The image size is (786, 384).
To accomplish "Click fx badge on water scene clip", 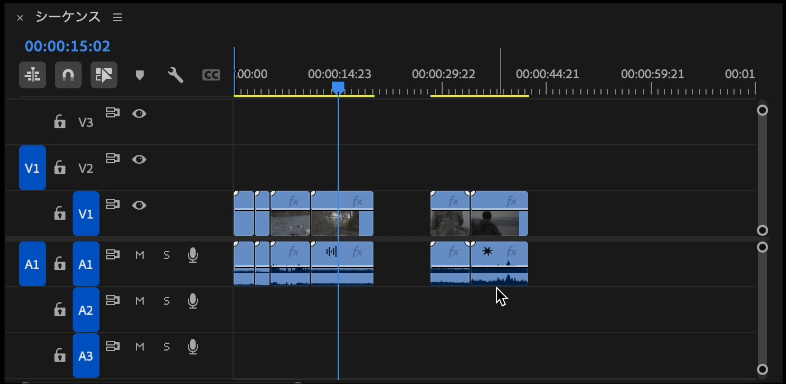I will pos(294,202).
